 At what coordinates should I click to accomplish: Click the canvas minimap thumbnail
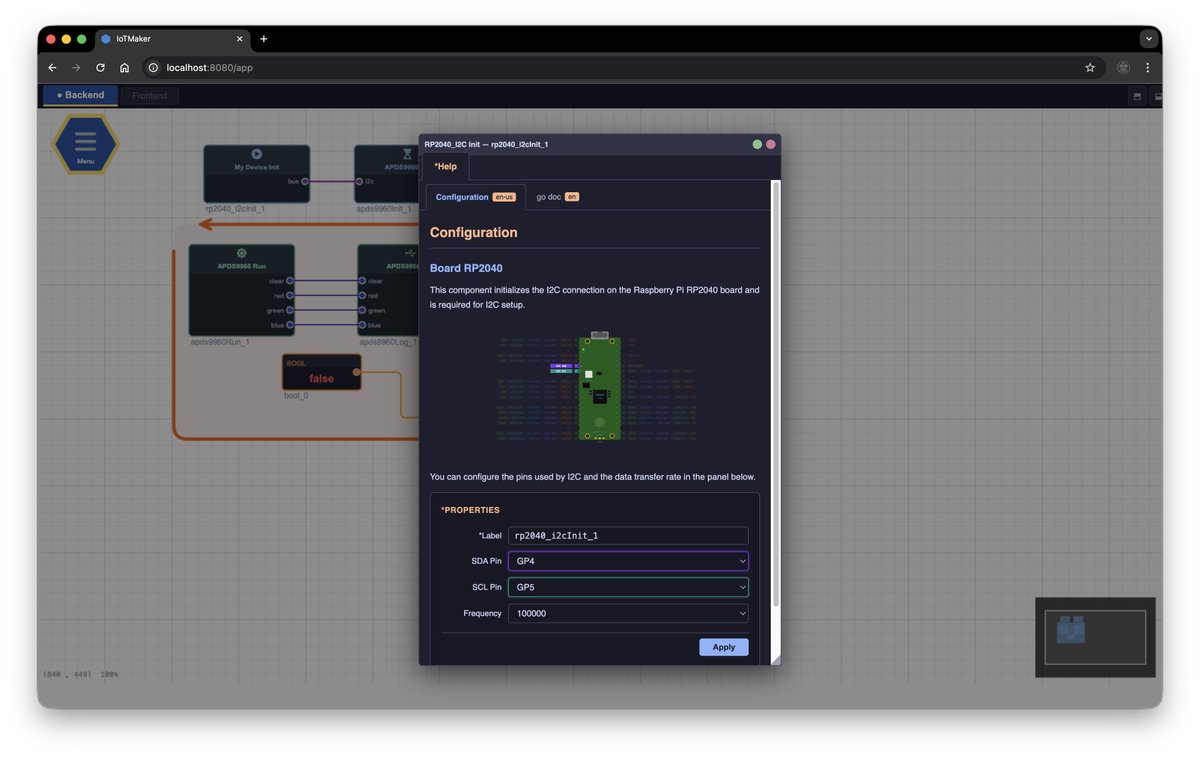pyautogui.click(x=1095, y=637)
